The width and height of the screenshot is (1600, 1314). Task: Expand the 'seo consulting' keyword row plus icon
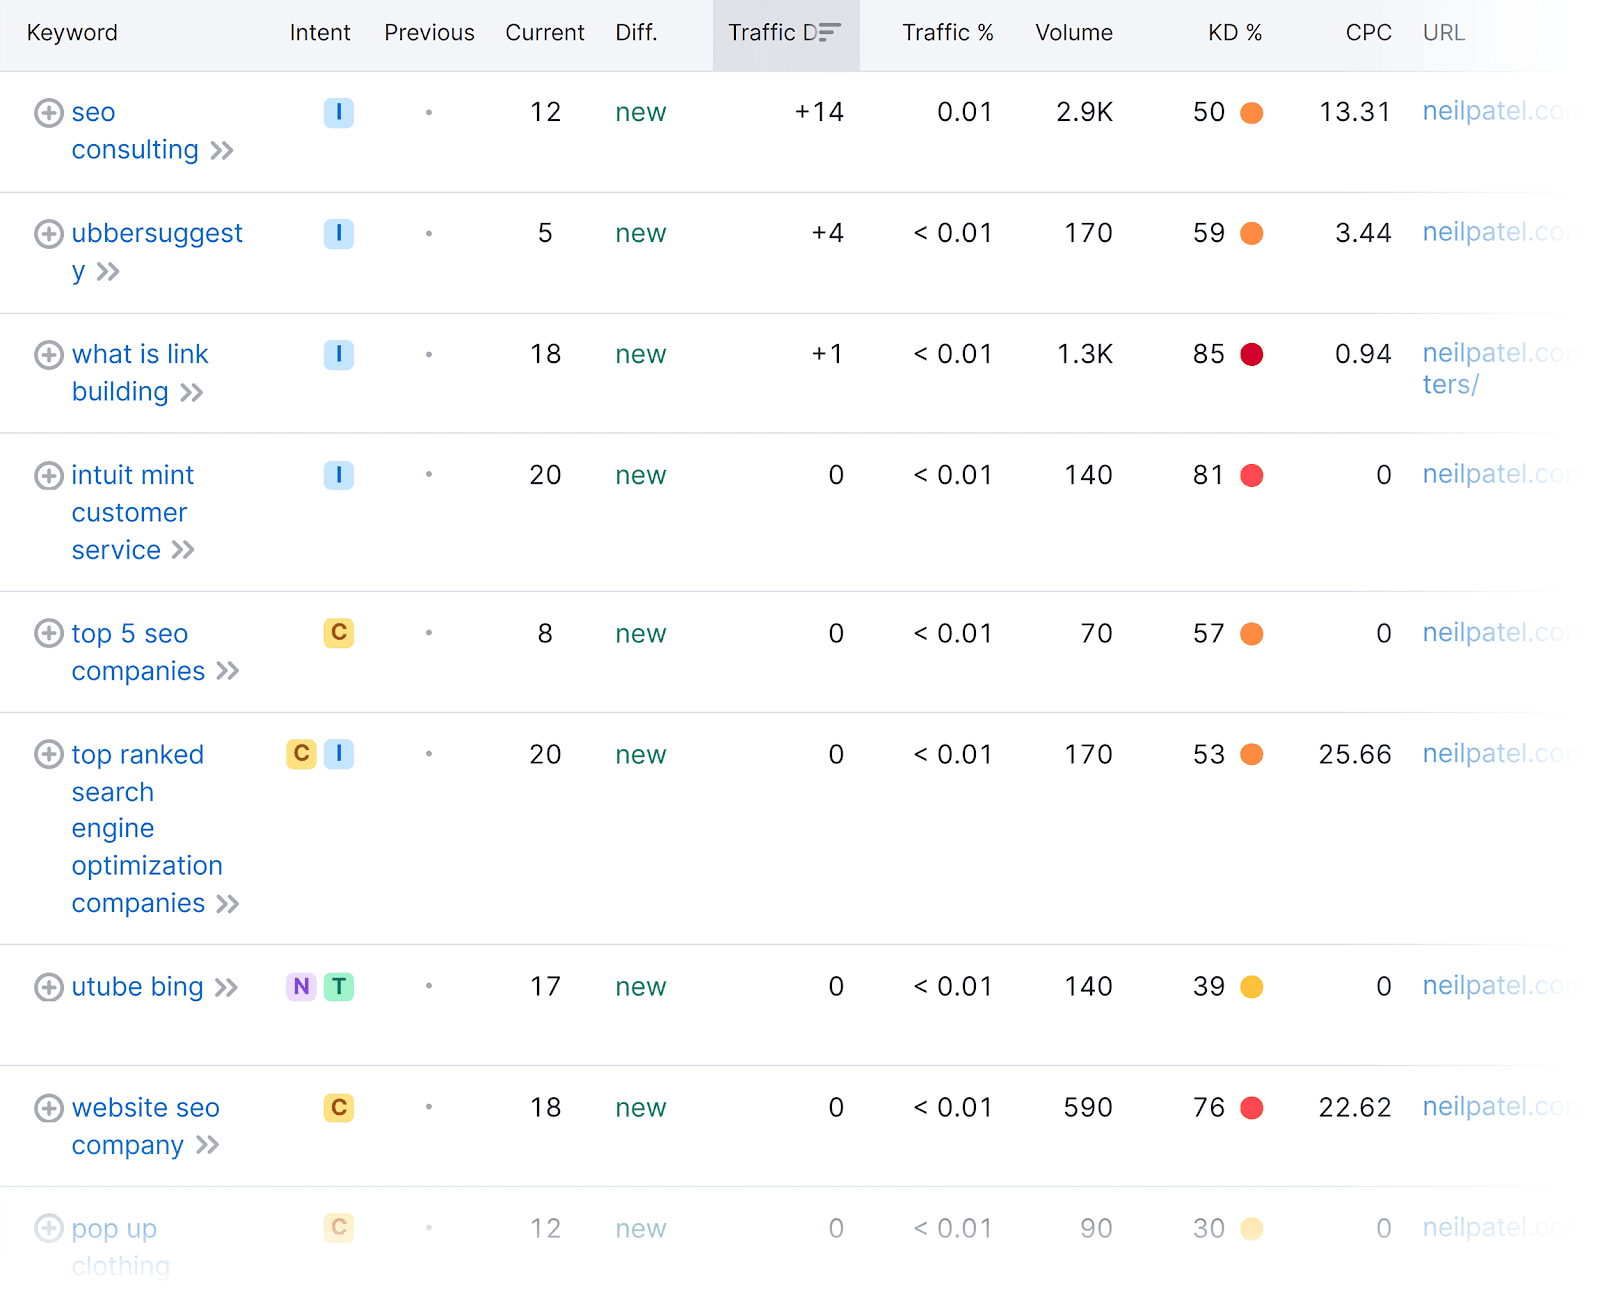click(x=48, y=113)
